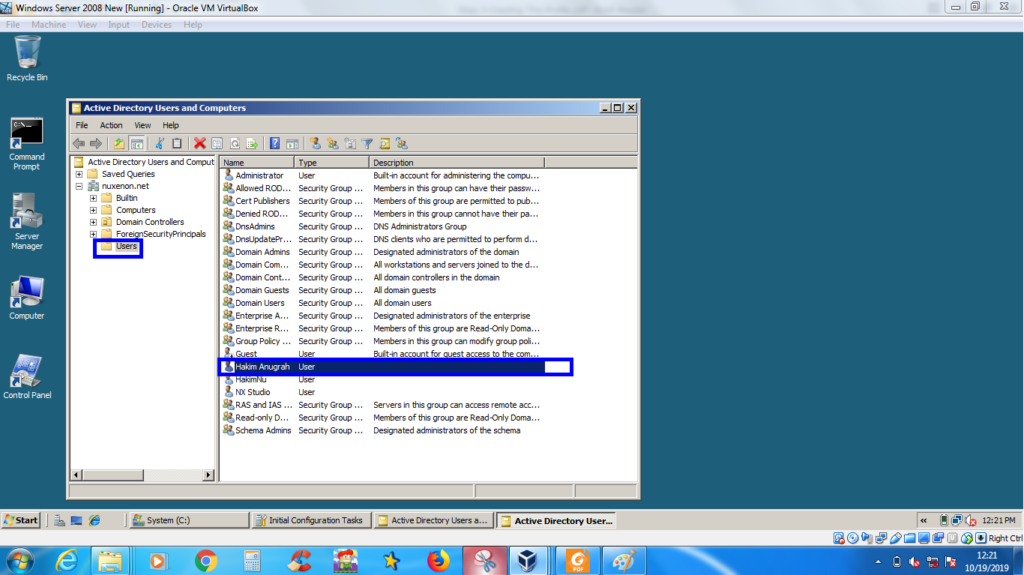
Task: Select the NX Studio user row
Action: [384, 392]
